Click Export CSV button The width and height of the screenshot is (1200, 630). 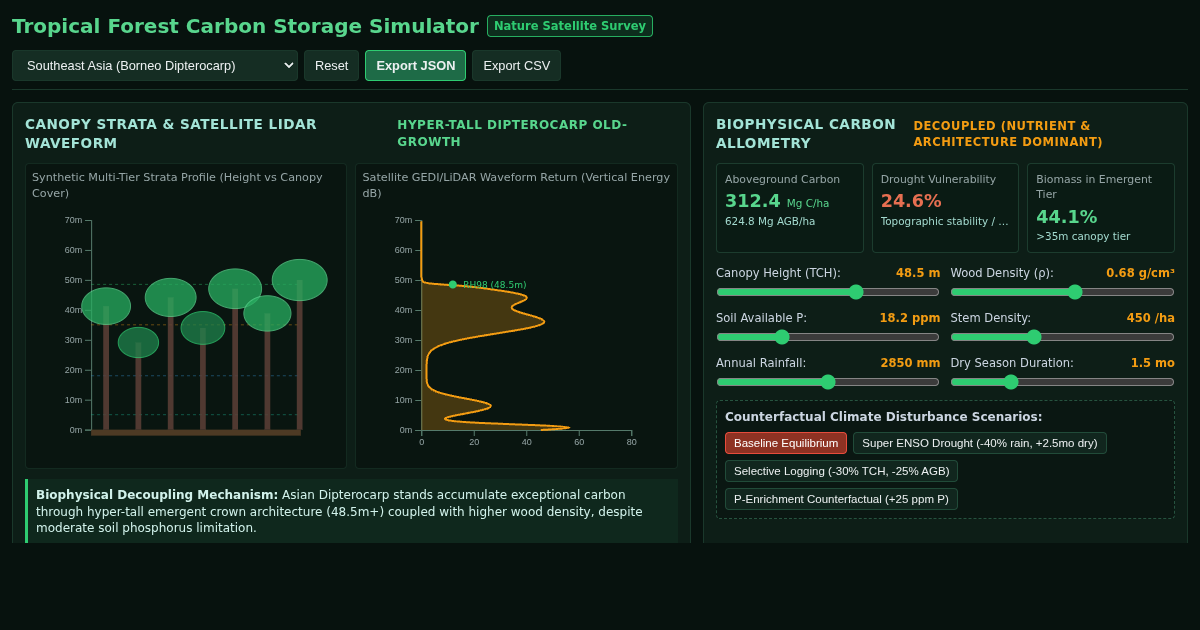coord(516,66)
